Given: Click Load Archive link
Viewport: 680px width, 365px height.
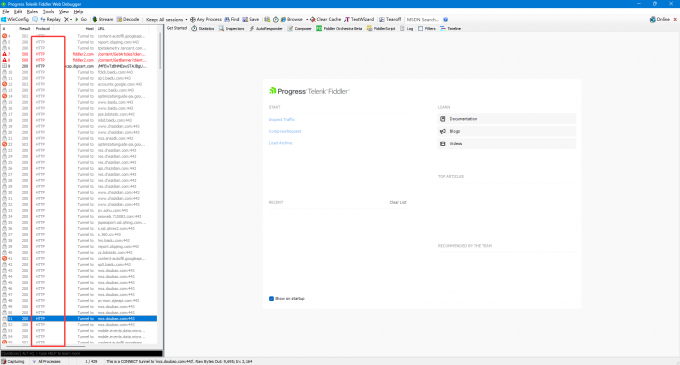Looking at the screenshot, I should point(281,143).
